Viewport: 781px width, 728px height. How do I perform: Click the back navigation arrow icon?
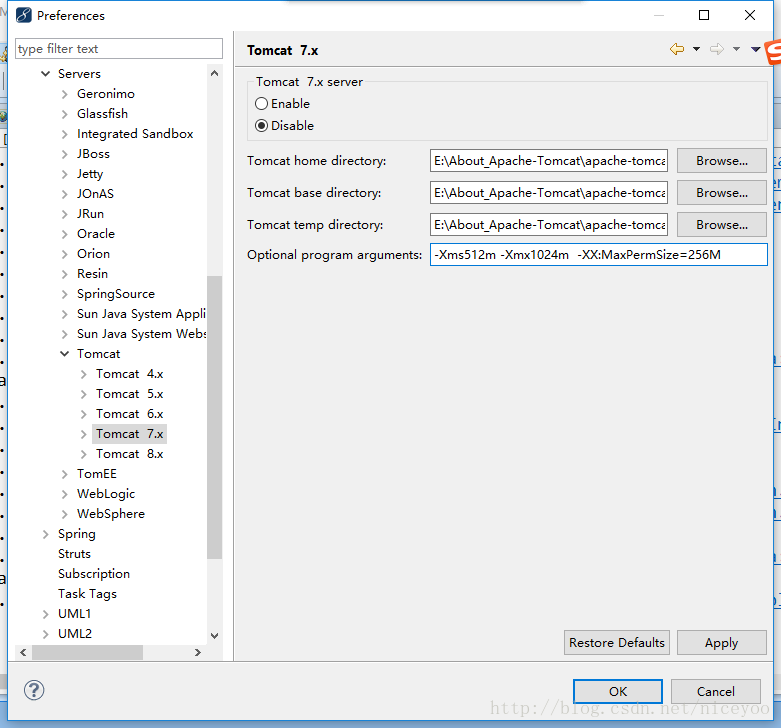click(x=677, y=49)
